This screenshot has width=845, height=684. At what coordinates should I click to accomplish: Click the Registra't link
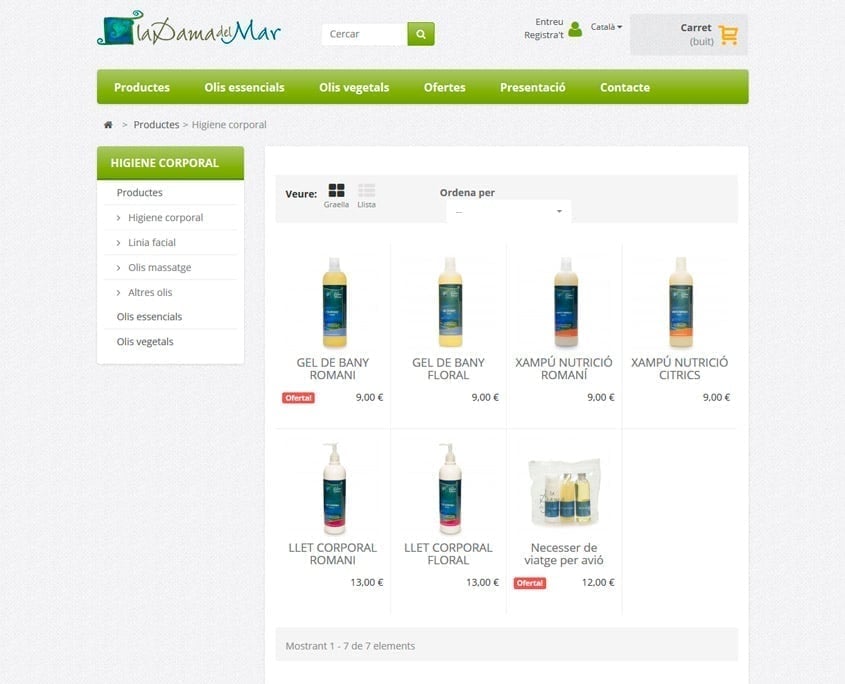[x=544, y=35]
